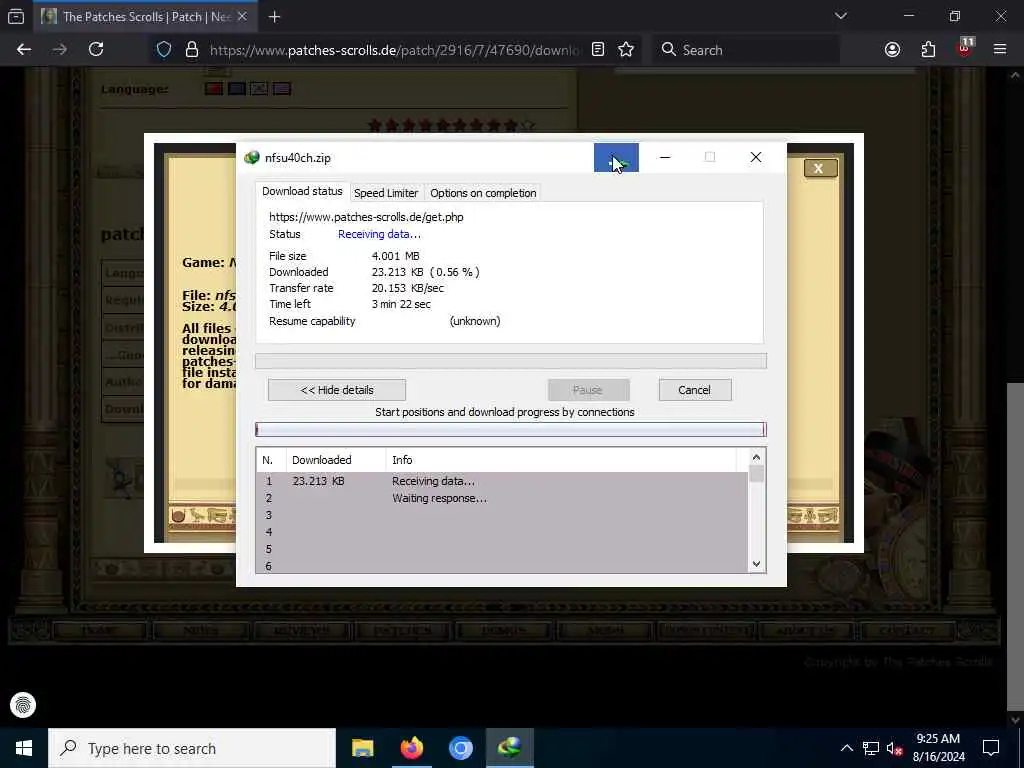Click the connections list scroll up arrow
Viewport: 1024px width, 768px height.
click(756, 457)
